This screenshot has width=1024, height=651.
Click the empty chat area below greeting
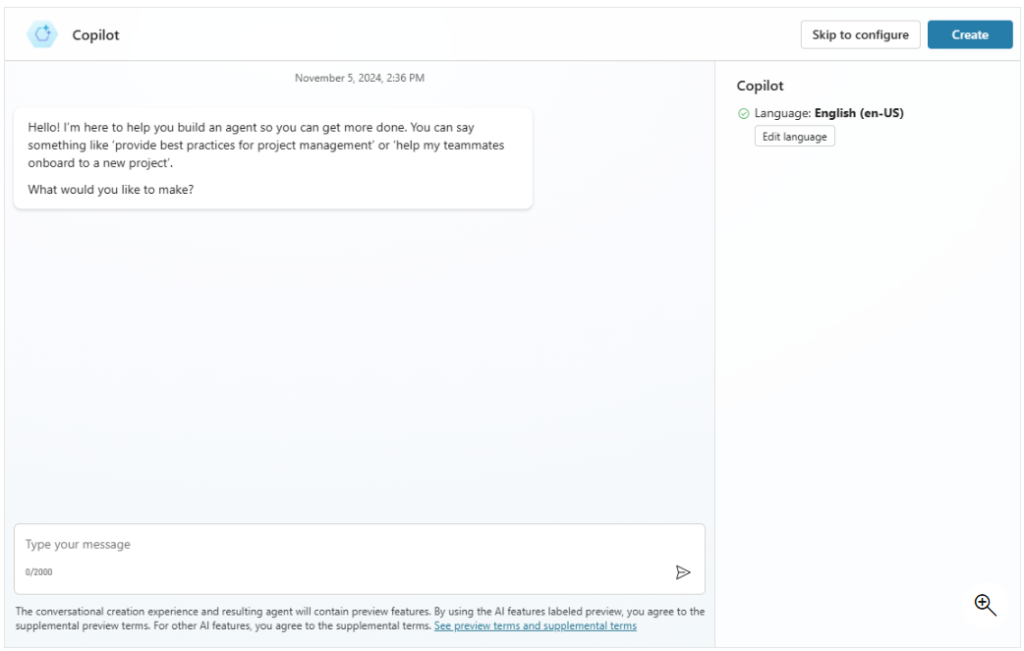(360, 360)
